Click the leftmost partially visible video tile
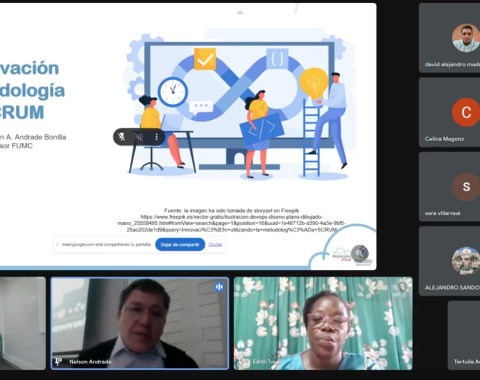The height and width of the screenshot is (380, 480). (23, 323)
